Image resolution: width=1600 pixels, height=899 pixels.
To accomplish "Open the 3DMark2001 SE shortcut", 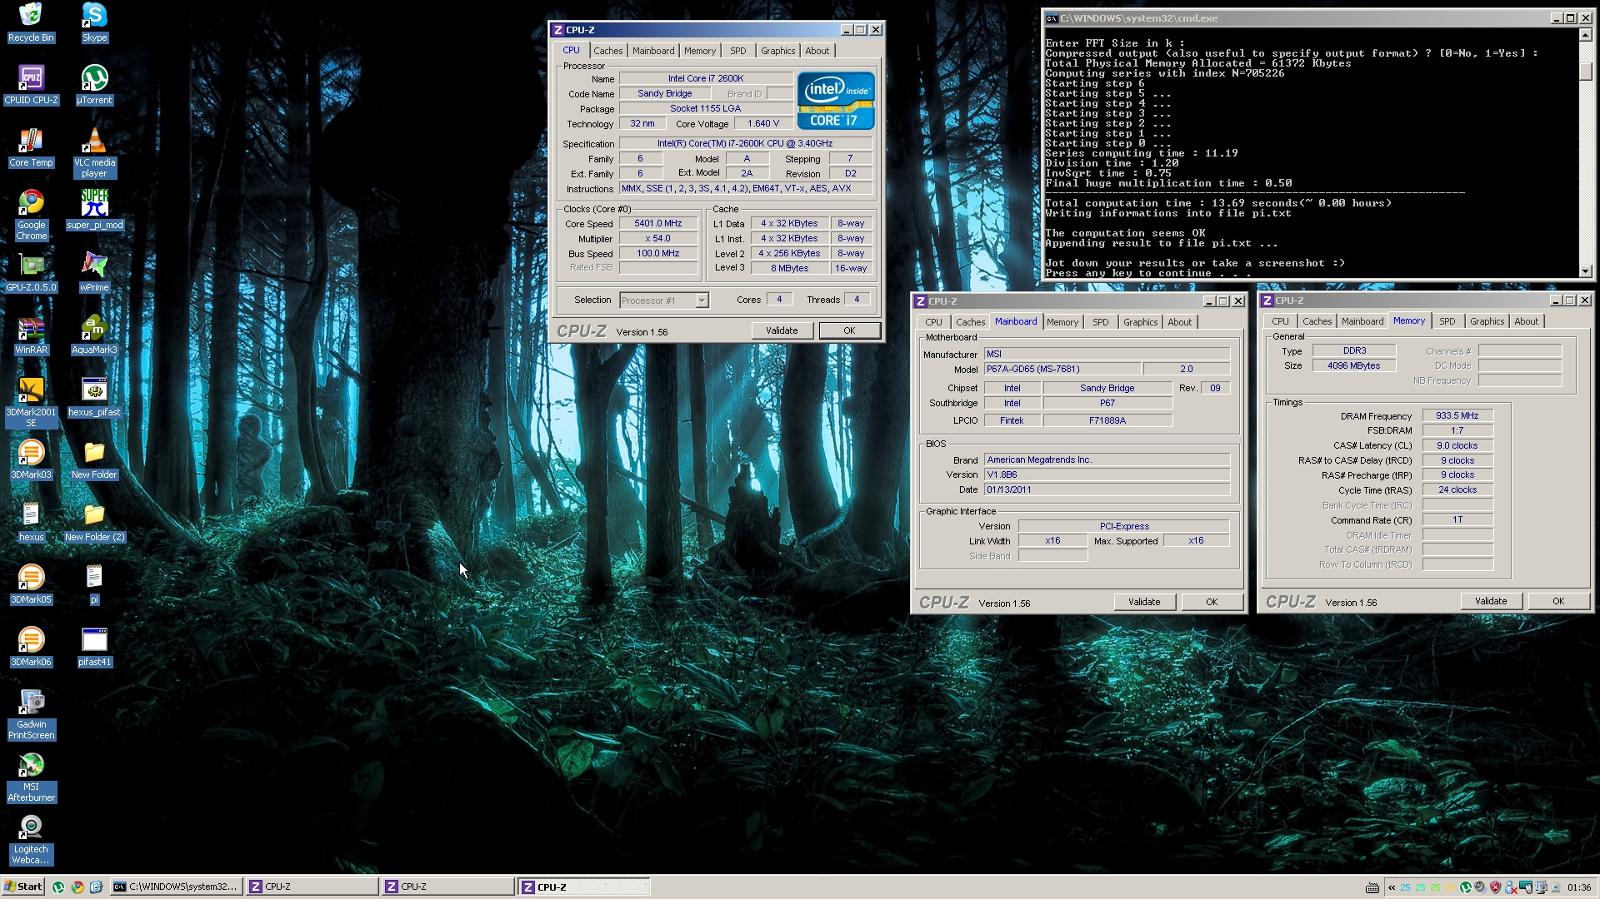I will pos(31,402).
